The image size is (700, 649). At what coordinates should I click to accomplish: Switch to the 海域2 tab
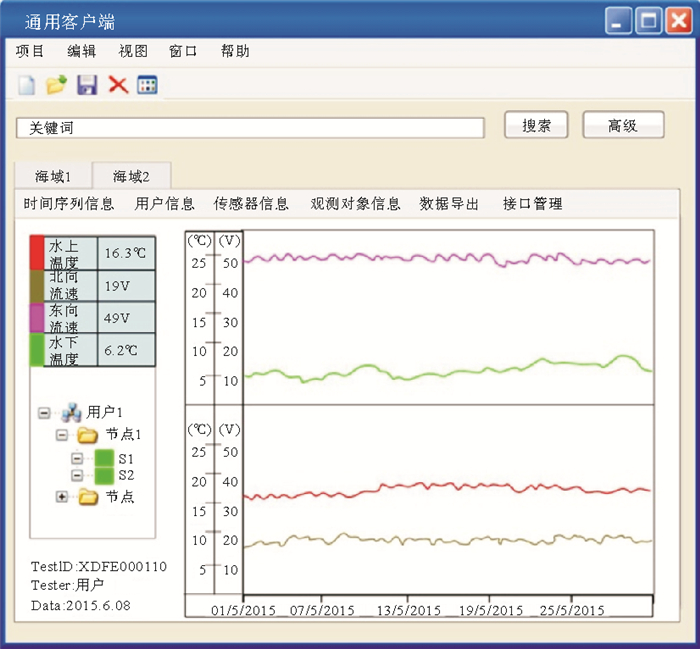click(131, 176)
